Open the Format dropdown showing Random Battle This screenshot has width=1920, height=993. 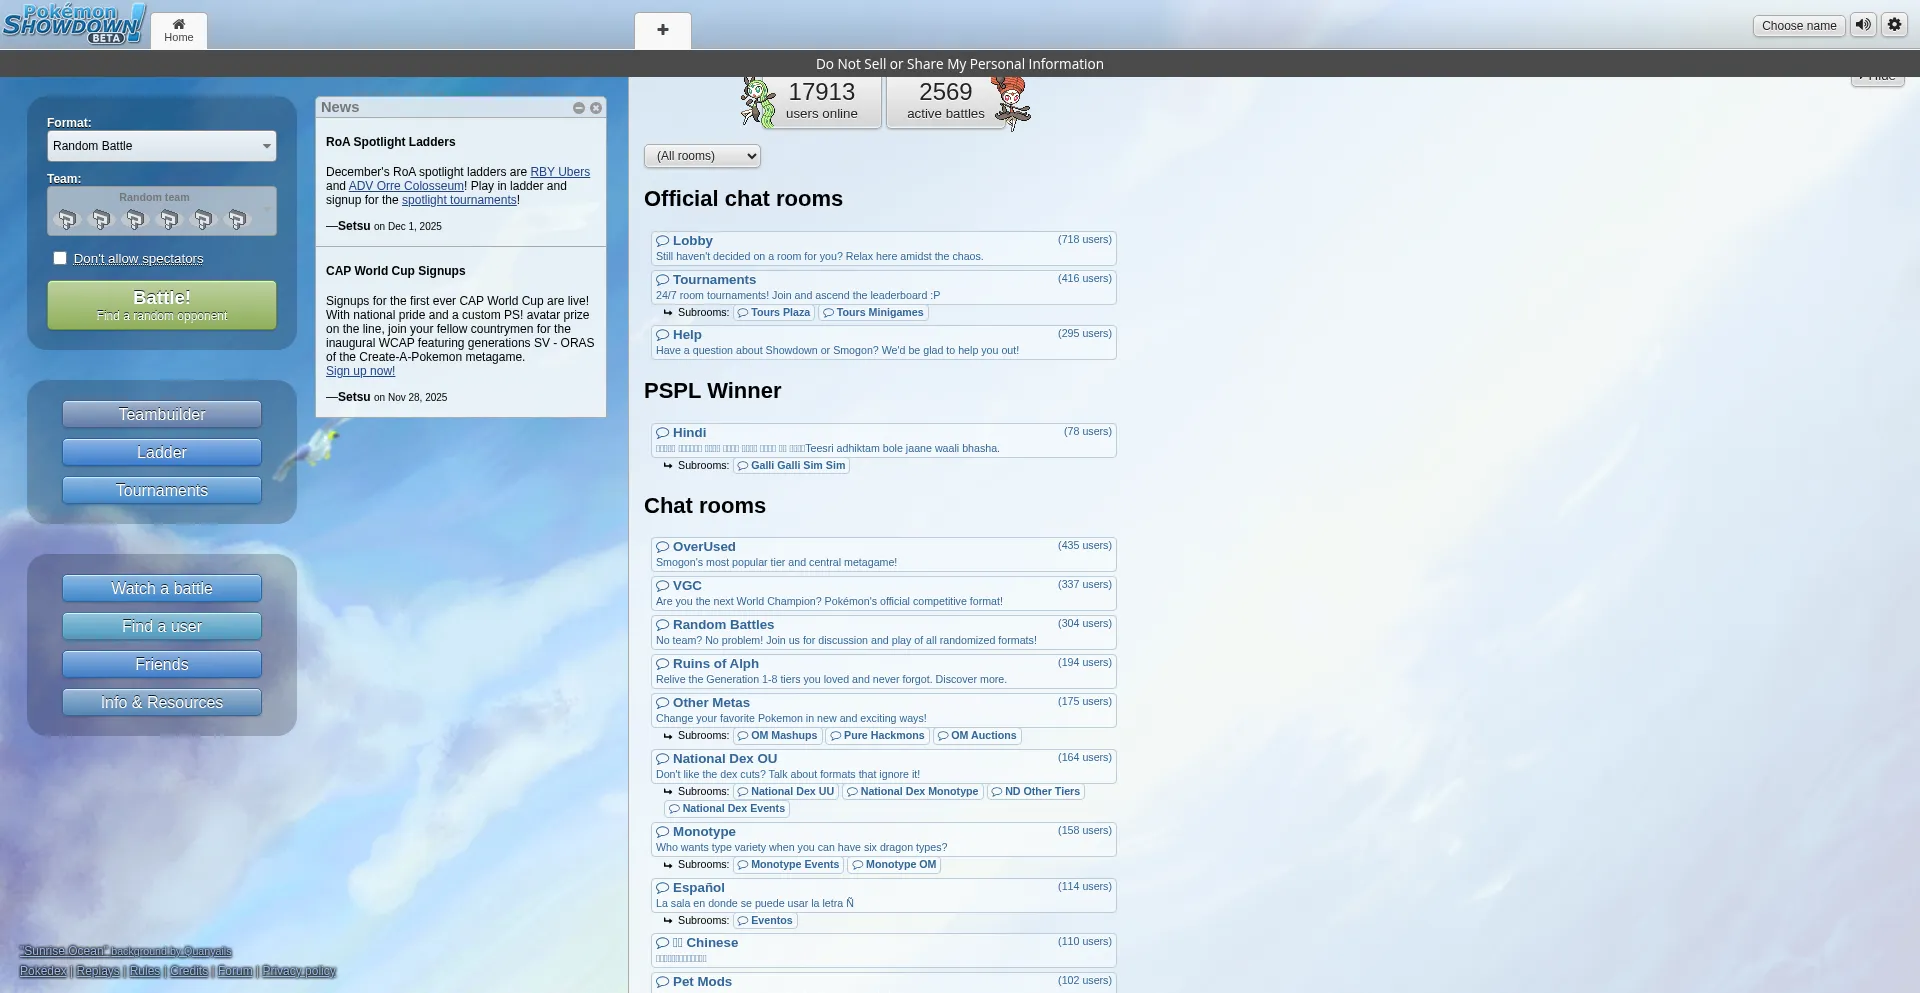[161, 146]
